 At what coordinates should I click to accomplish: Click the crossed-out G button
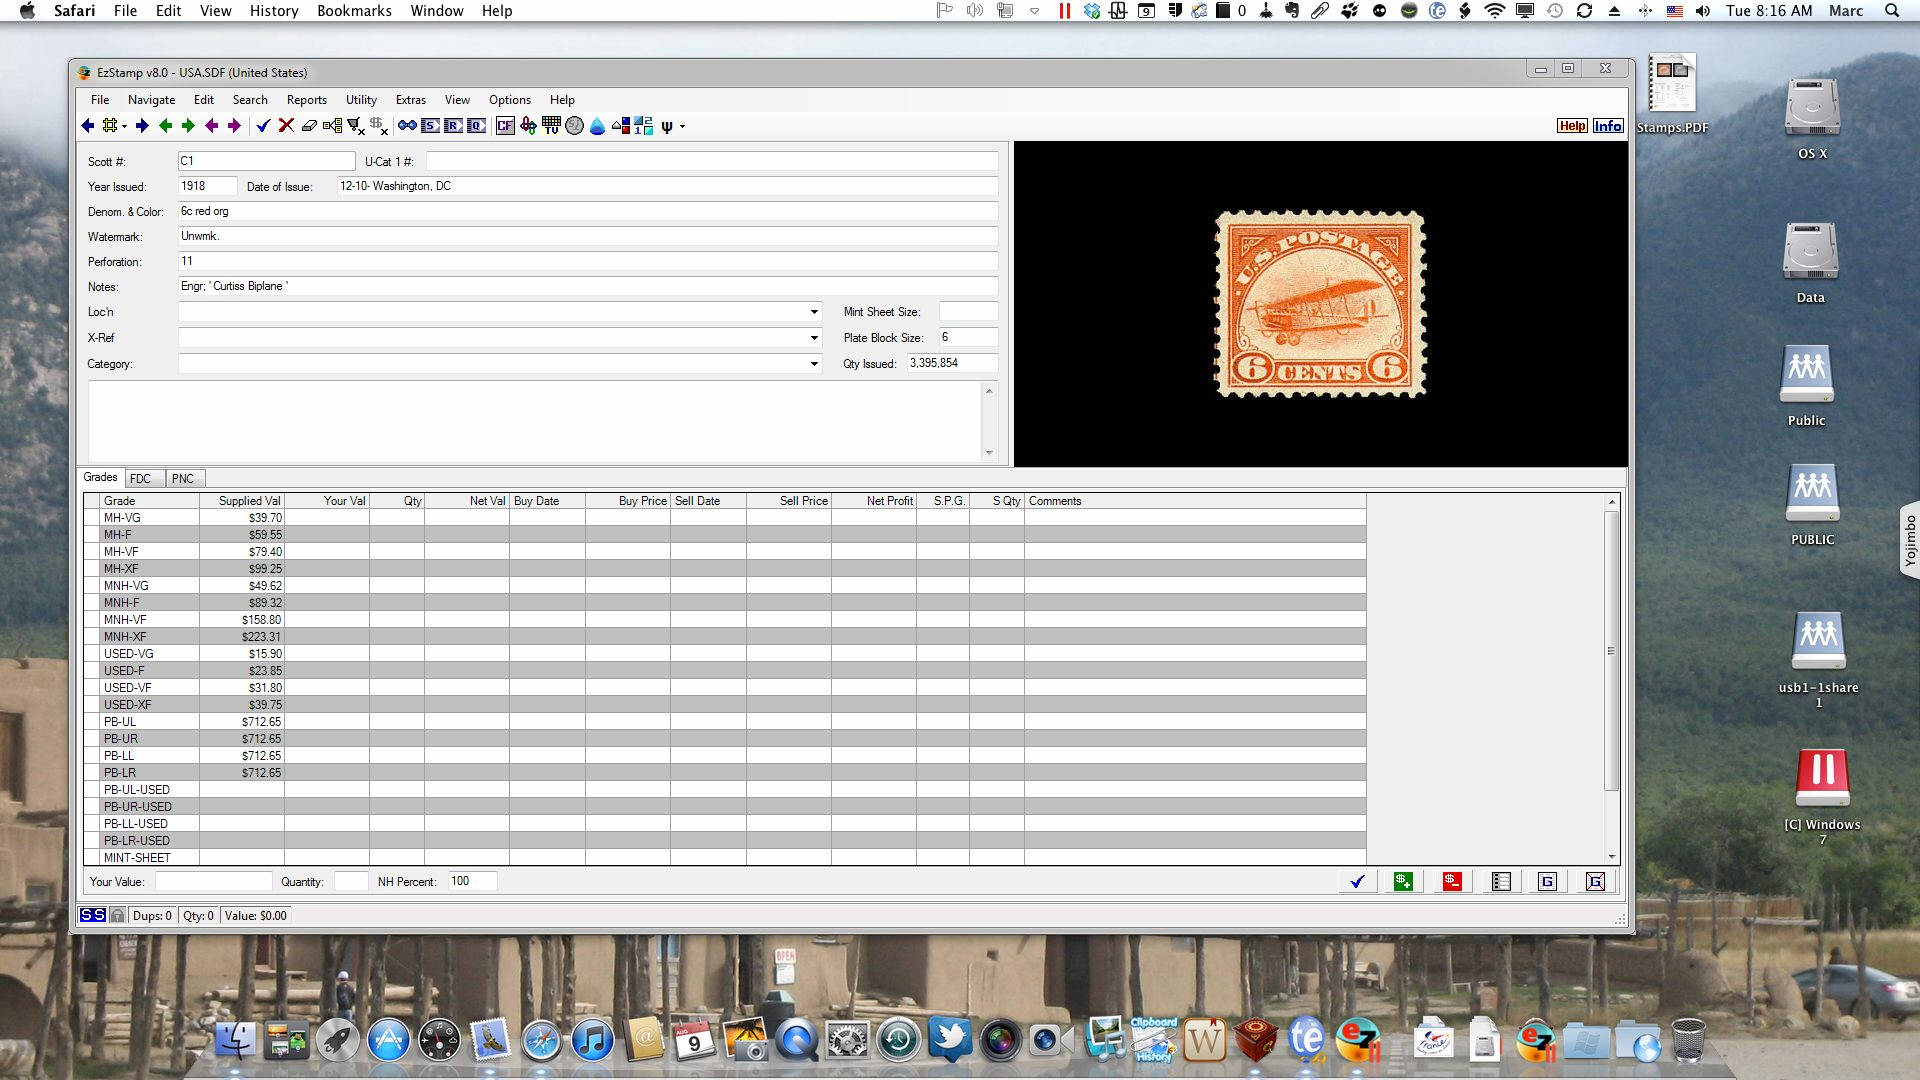(1595, 881)
